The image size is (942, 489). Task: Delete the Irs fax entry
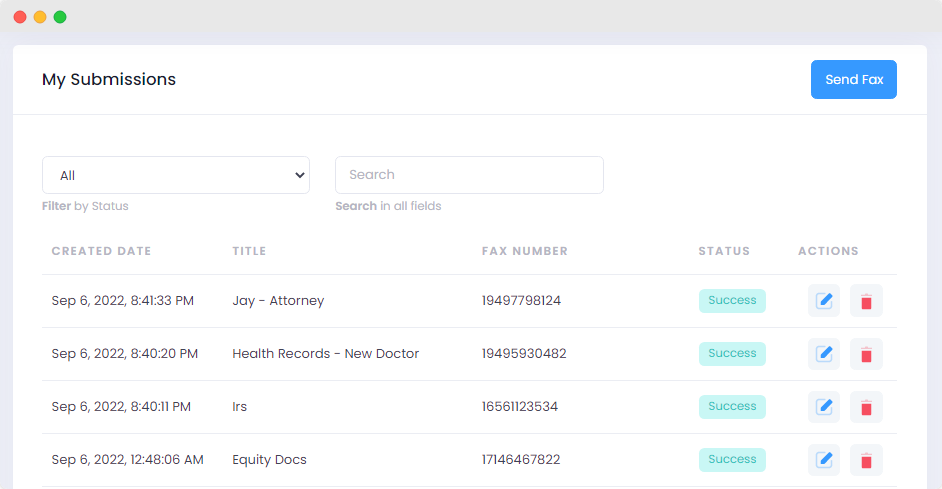(x=866, y=407)
